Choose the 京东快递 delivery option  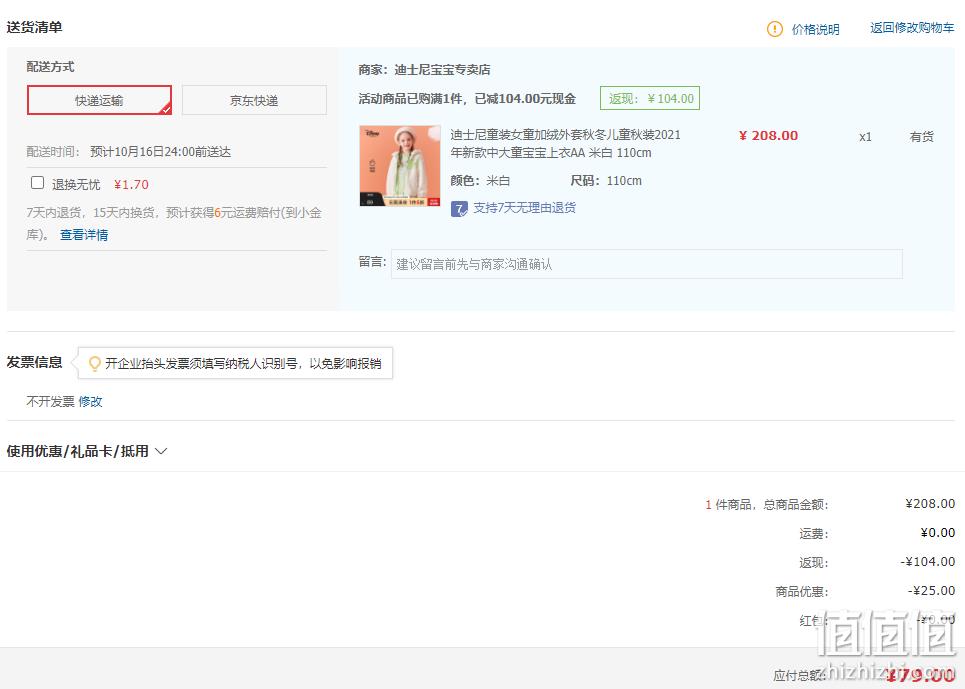click(254, 100)
